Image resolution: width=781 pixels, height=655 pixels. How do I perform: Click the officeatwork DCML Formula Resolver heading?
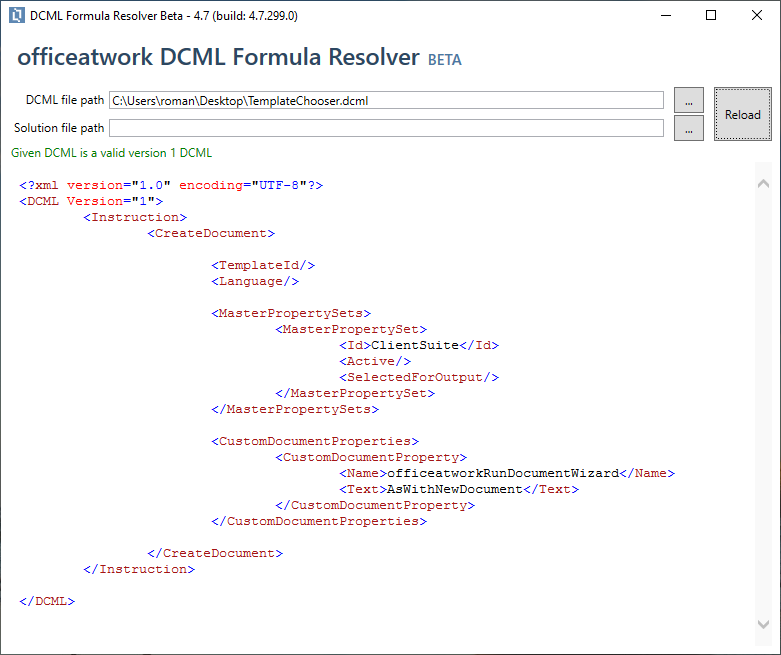pos(218,57)
